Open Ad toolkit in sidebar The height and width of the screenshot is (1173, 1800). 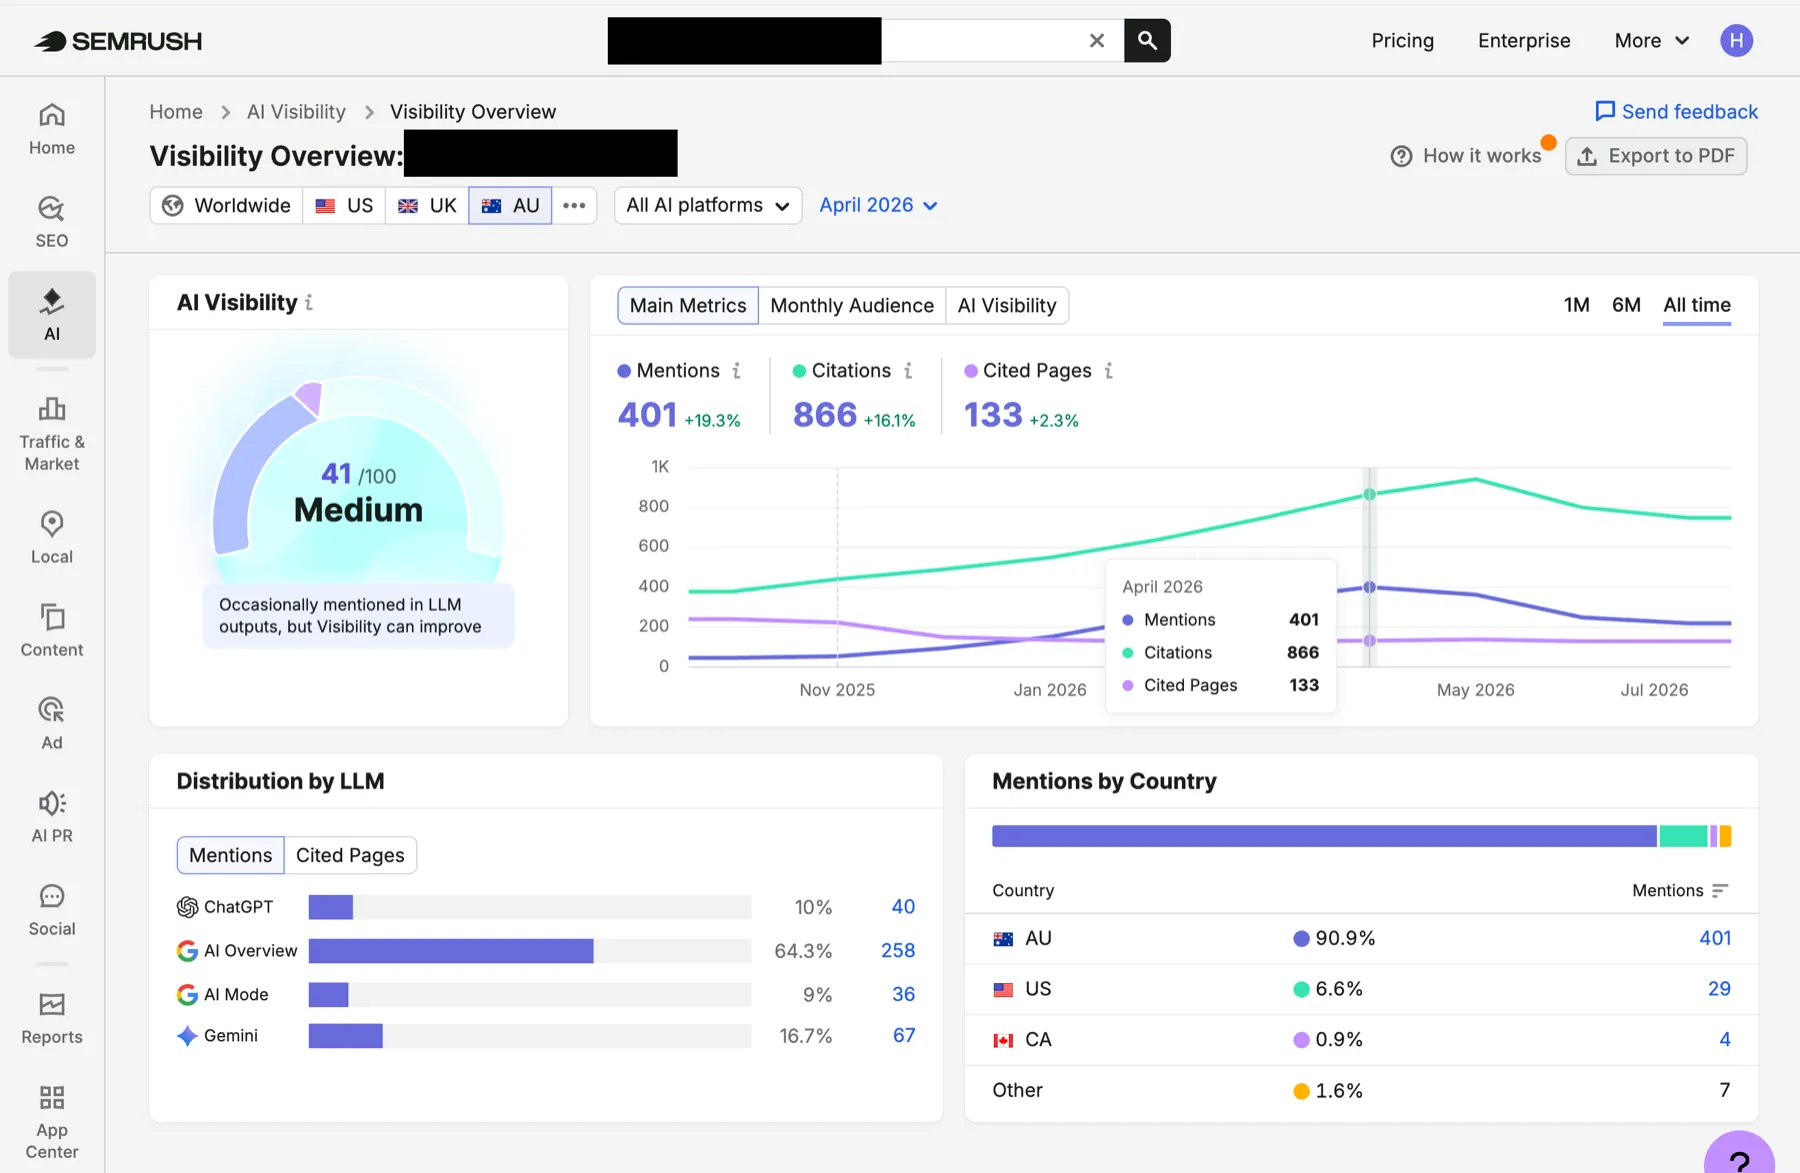click(x=52, y=723)
